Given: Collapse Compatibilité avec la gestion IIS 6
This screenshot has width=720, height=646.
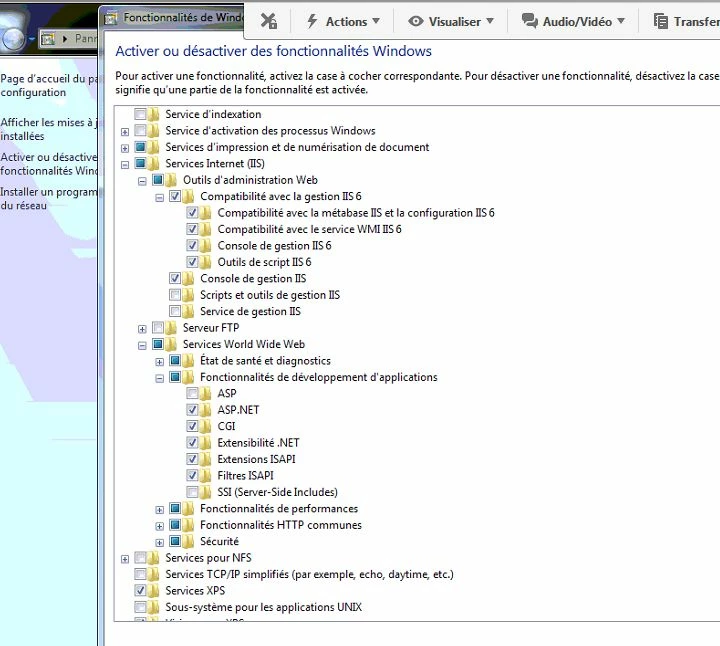Looking at the screenshot, I should 159,198.
